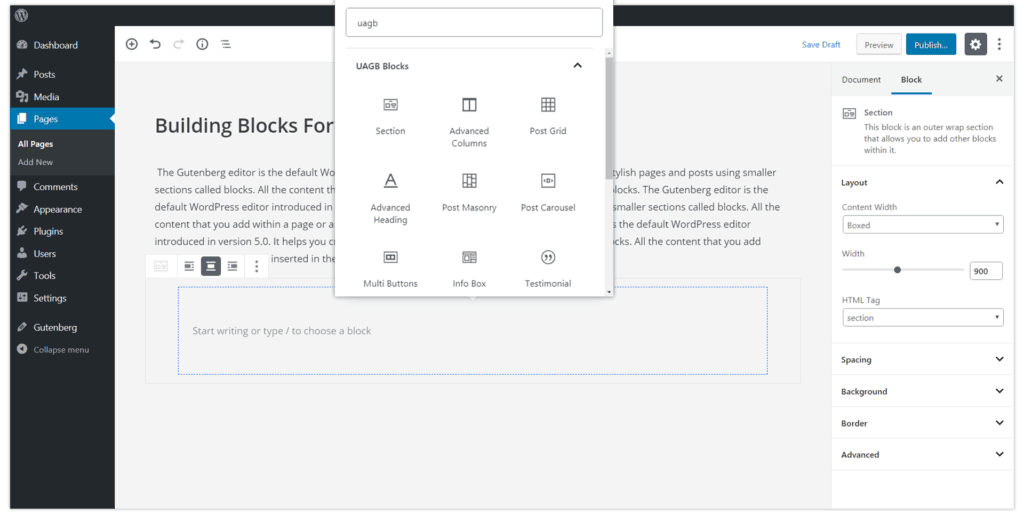Switch to the Document tab
This screenshot has height=514, width=1024.
pyautogui.click(x=861, y=80)
